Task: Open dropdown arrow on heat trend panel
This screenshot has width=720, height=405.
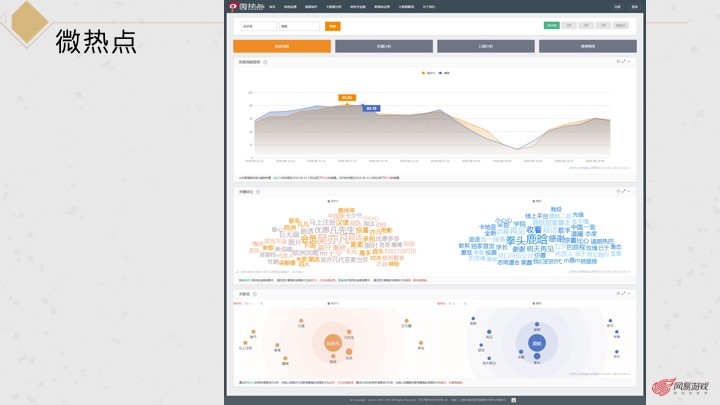Action: tap(630, 61)
